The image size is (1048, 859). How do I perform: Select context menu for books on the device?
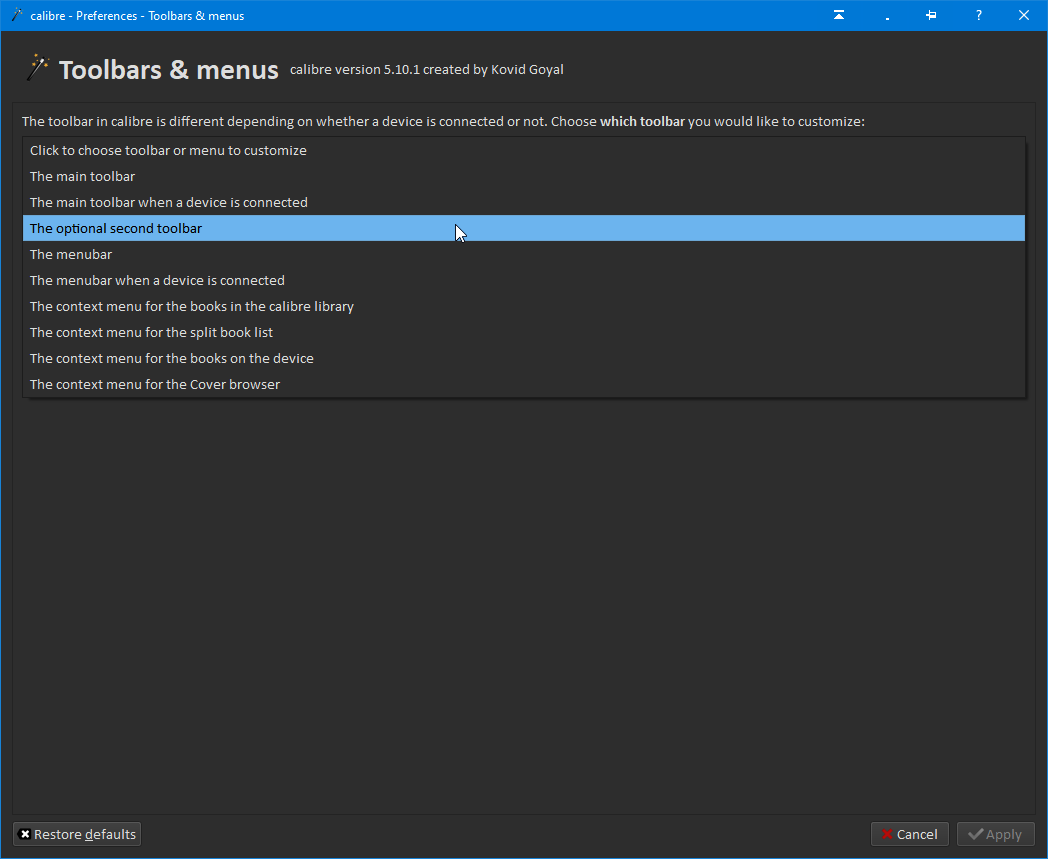523,359
